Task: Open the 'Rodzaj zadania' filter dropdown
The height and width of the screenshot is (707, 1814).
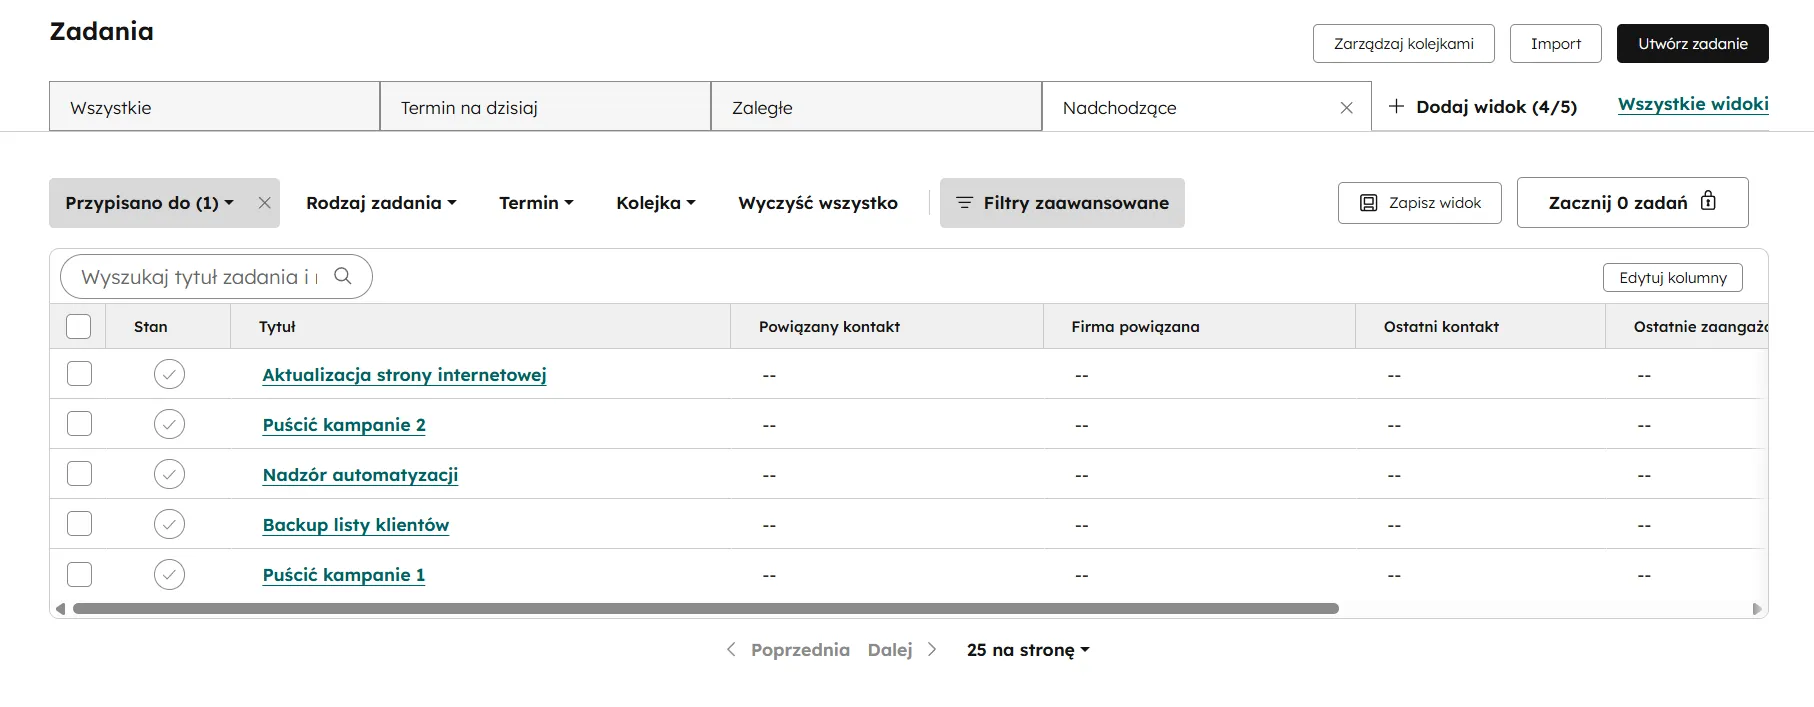Action: (381, 203)
